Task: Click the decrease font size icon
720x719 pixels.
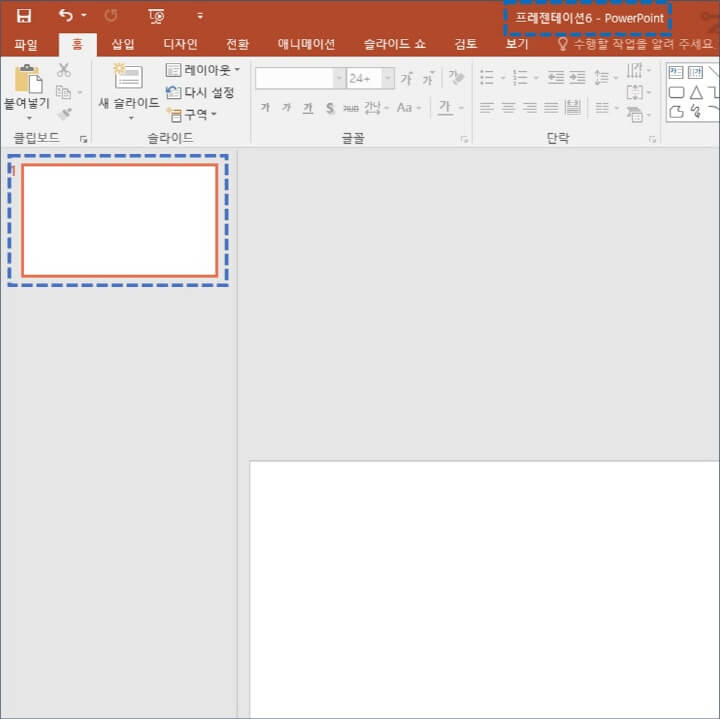Action: pos(429,79)
